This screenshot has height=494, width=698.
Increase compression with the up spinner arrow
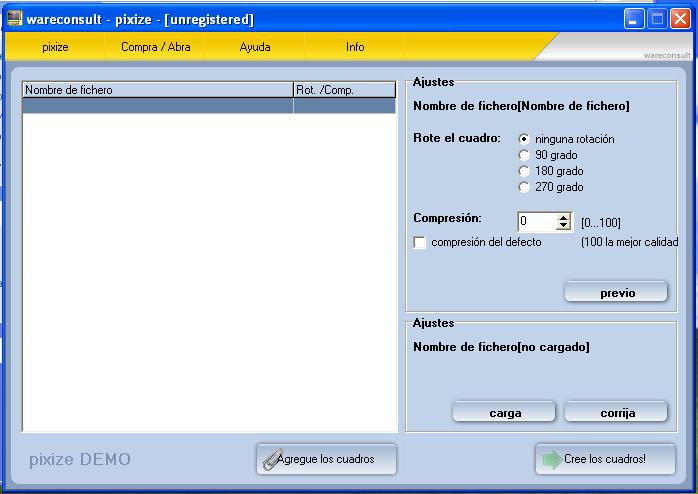pos(564,218)
